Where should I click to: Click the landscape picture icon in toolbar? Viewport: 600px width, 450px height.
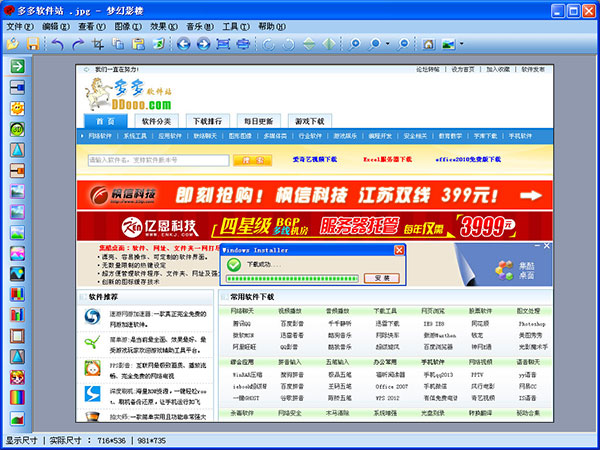pos(448,44)
